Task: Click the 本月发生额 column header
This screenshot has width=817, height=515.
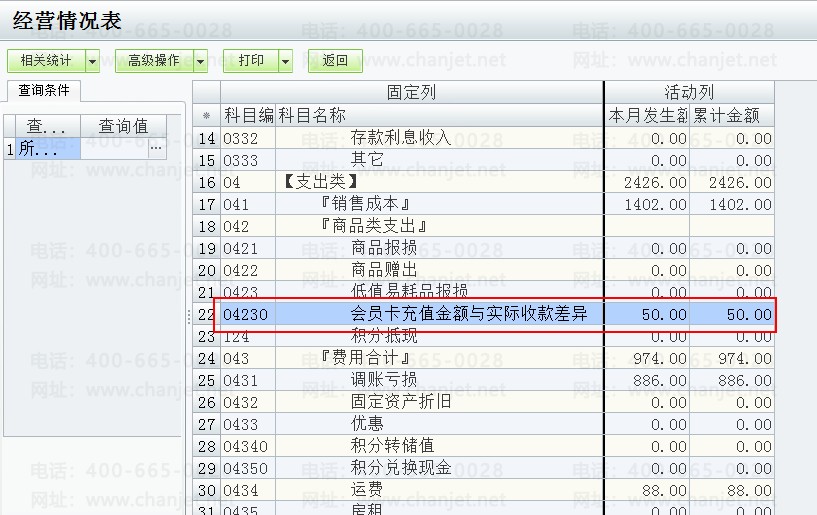Action: pyautogui.click(x=647, y=115)
